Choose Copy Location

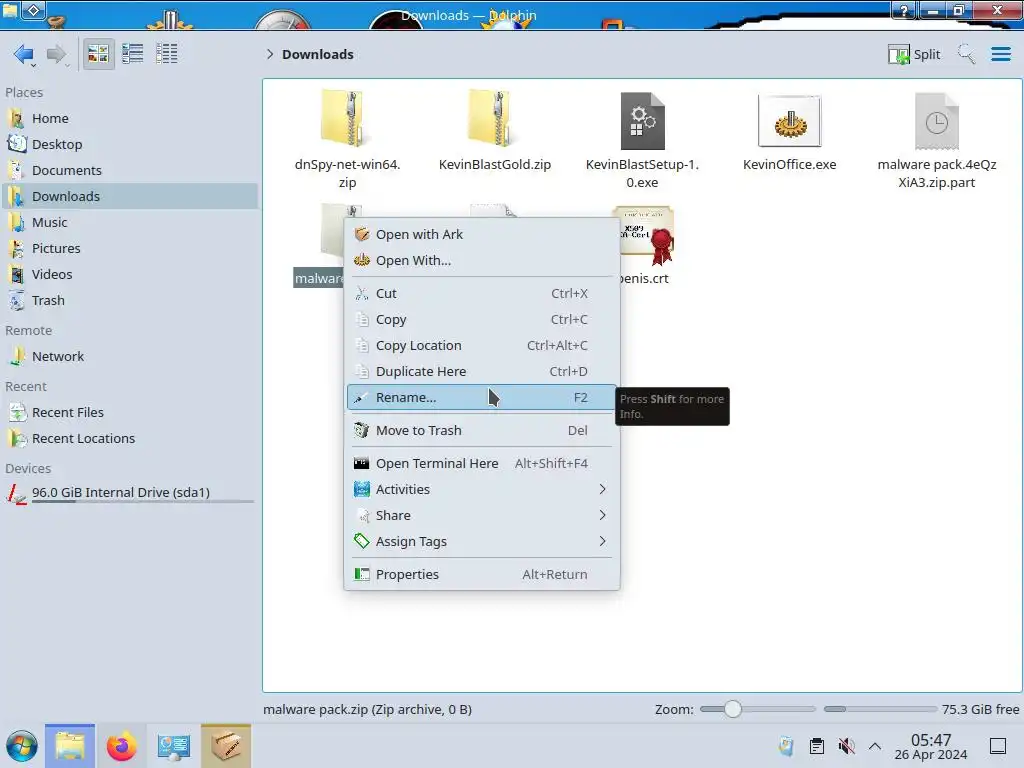coord(481,346)
